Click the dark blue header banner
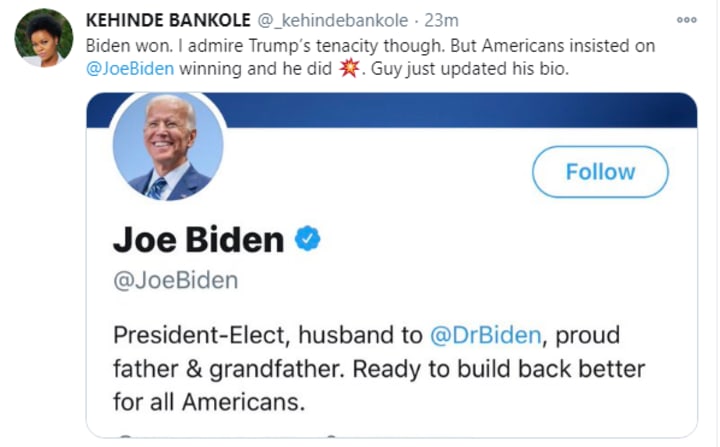The image size is (720, 447). (459, 110)
